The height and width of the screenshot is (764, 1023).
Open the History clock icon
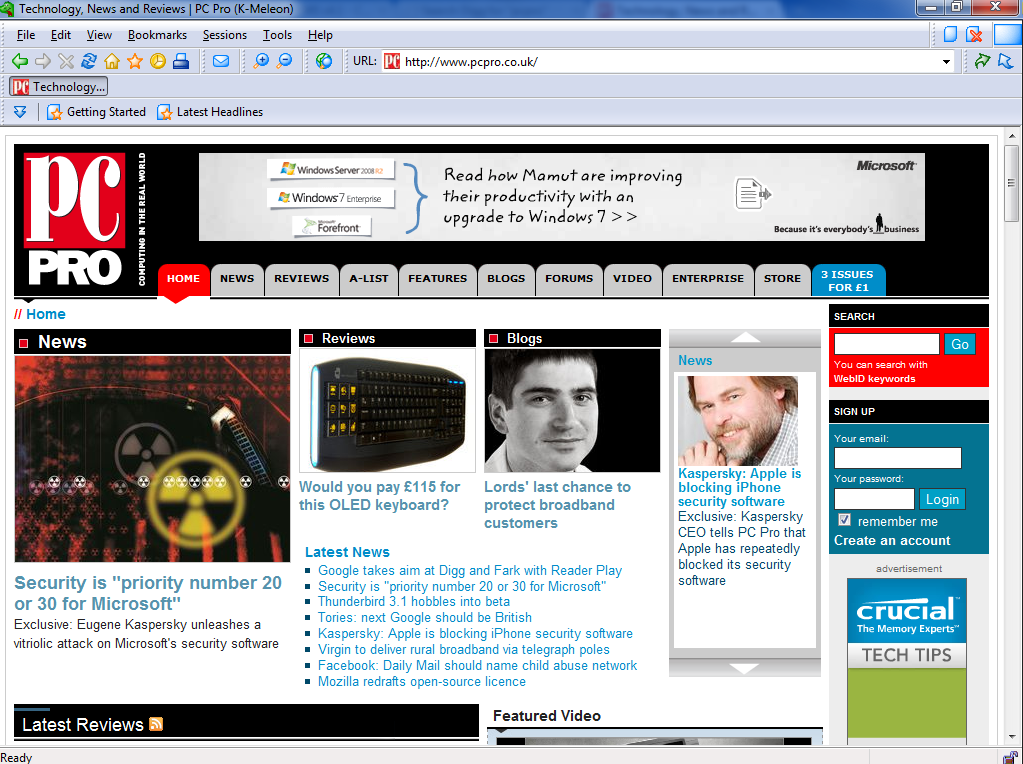158,61
